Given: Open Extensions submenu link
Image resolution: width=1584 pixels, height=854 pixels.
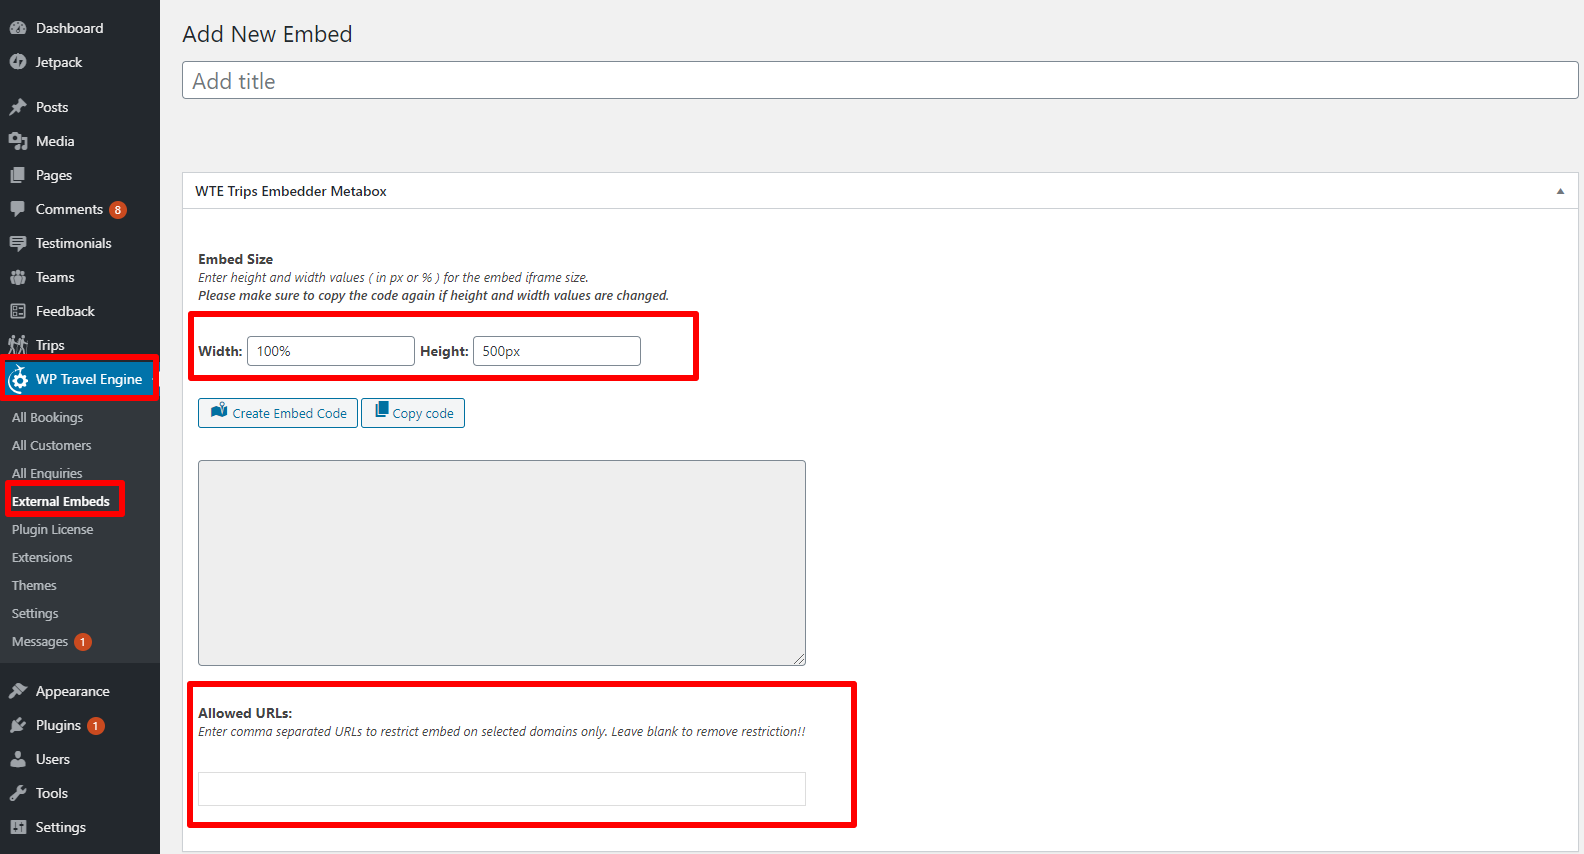Looking at the screenshot, I should (42, 557).
